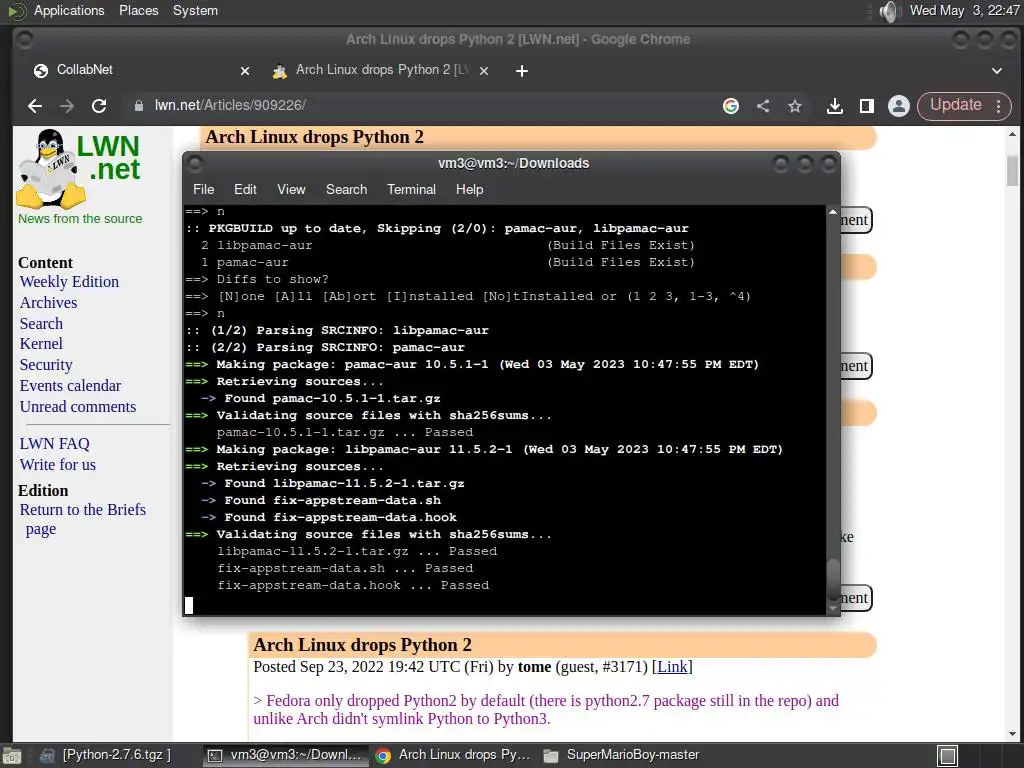This screenshot has width=1024, height=768.
Task: Select the Arch Linux drops Python 2 tab
Action: click(381, 70)
